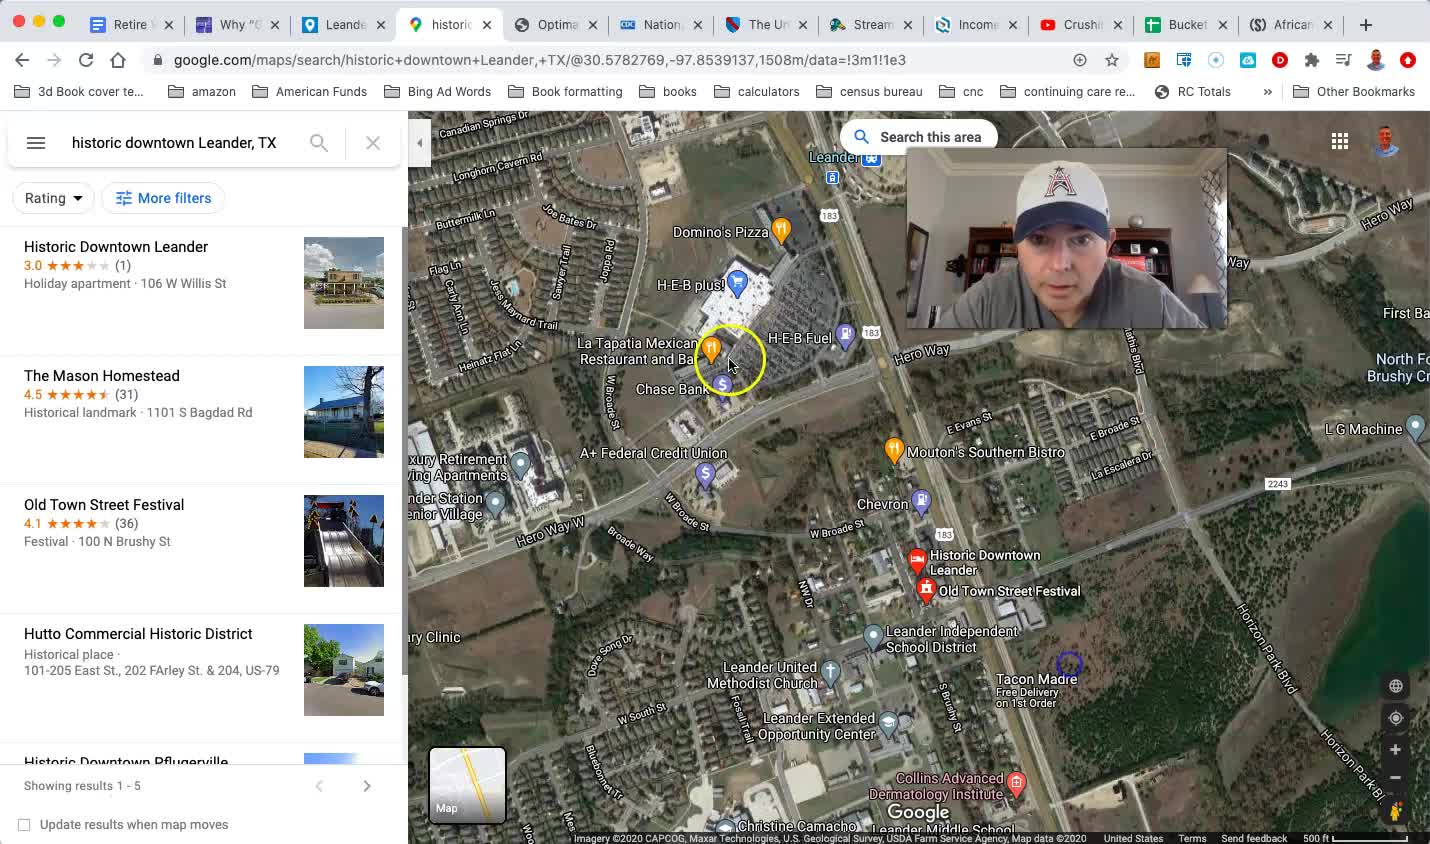Go to next page of results
This screenshot has width=1430, height=844.
367,786
